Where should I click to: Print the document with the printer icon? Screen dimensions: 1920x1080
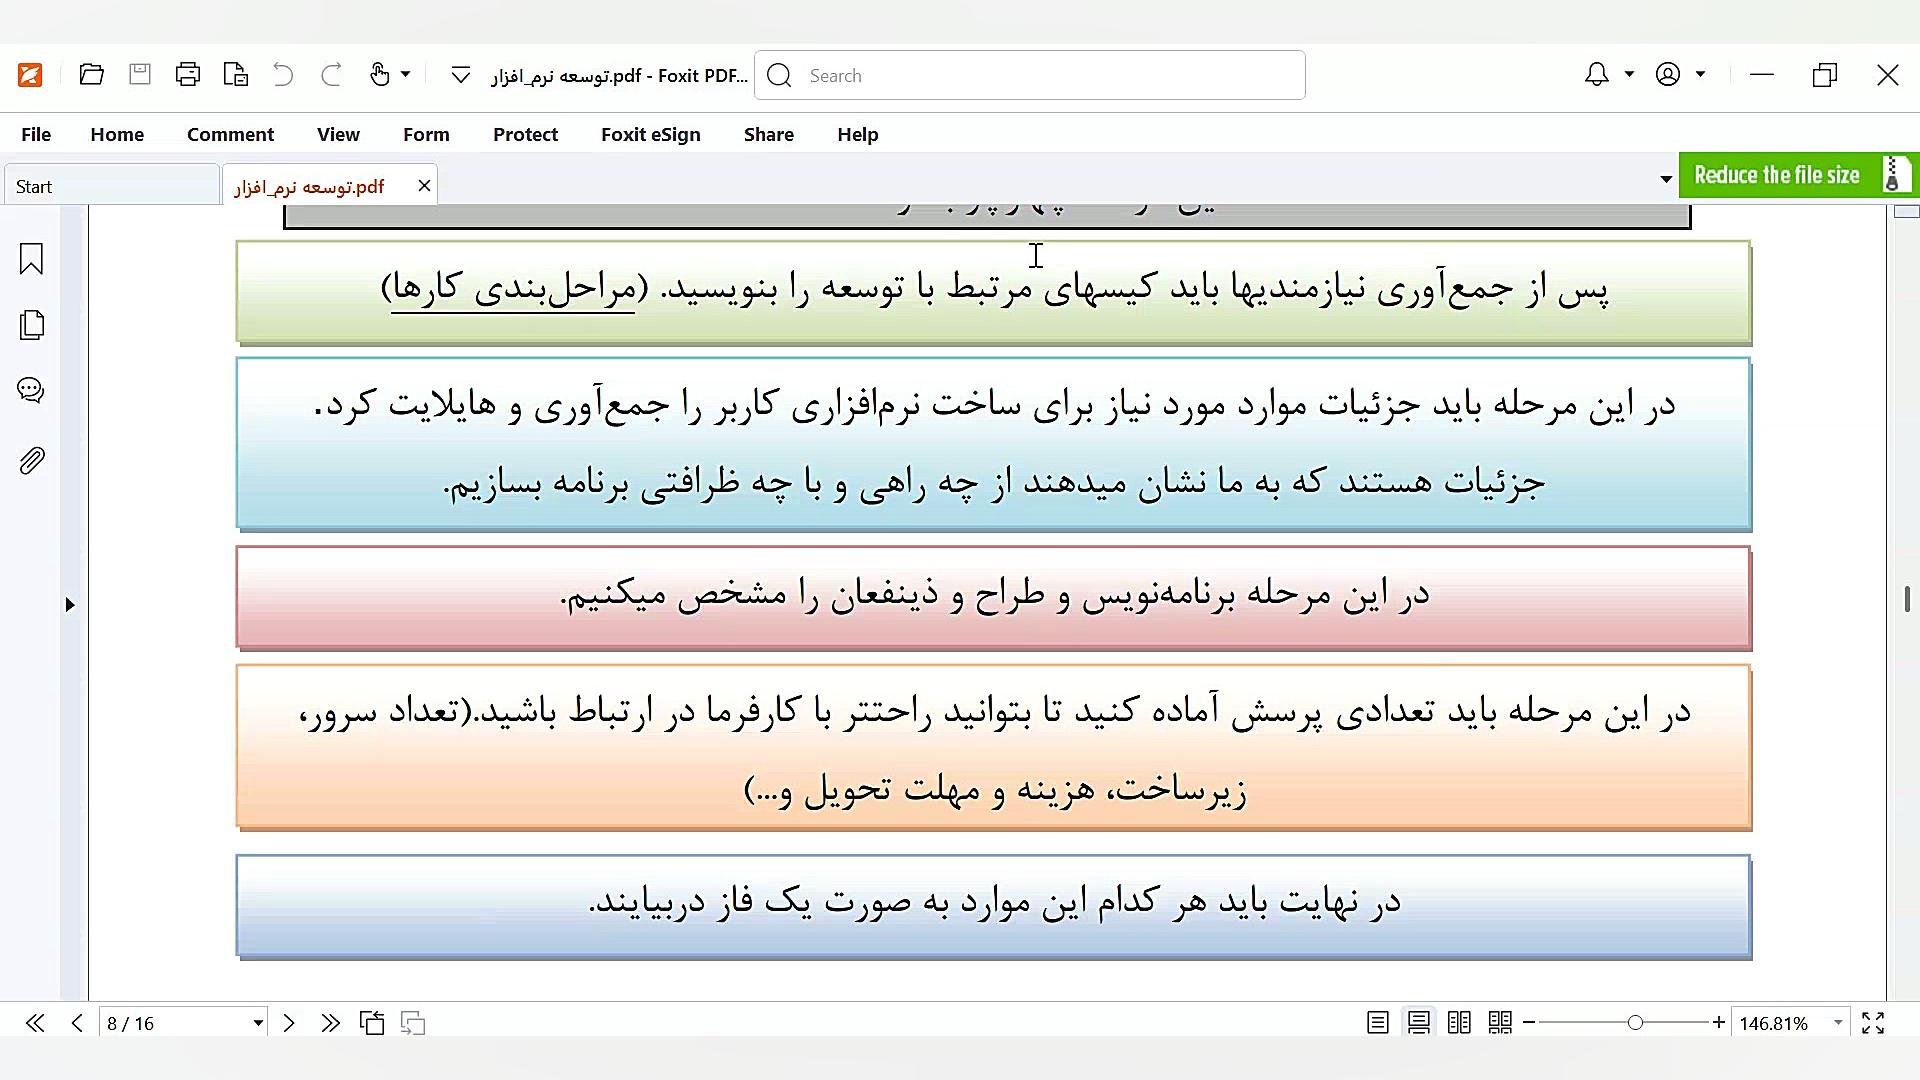pyautogui.click(x=188, y=75)
